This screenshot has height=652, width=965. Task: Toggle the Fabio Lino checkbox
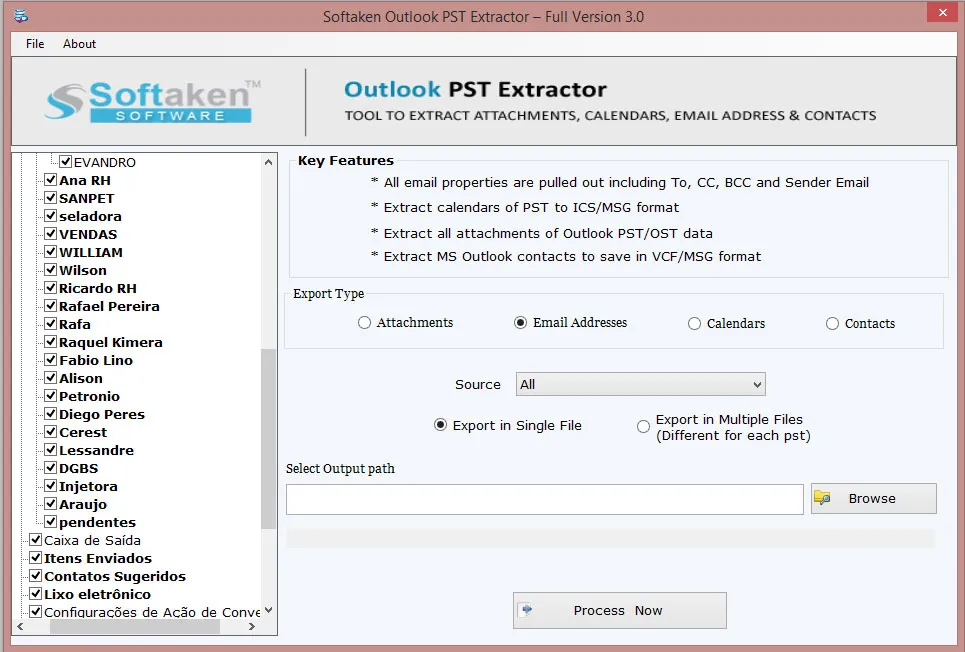click(x=51, y=360)
